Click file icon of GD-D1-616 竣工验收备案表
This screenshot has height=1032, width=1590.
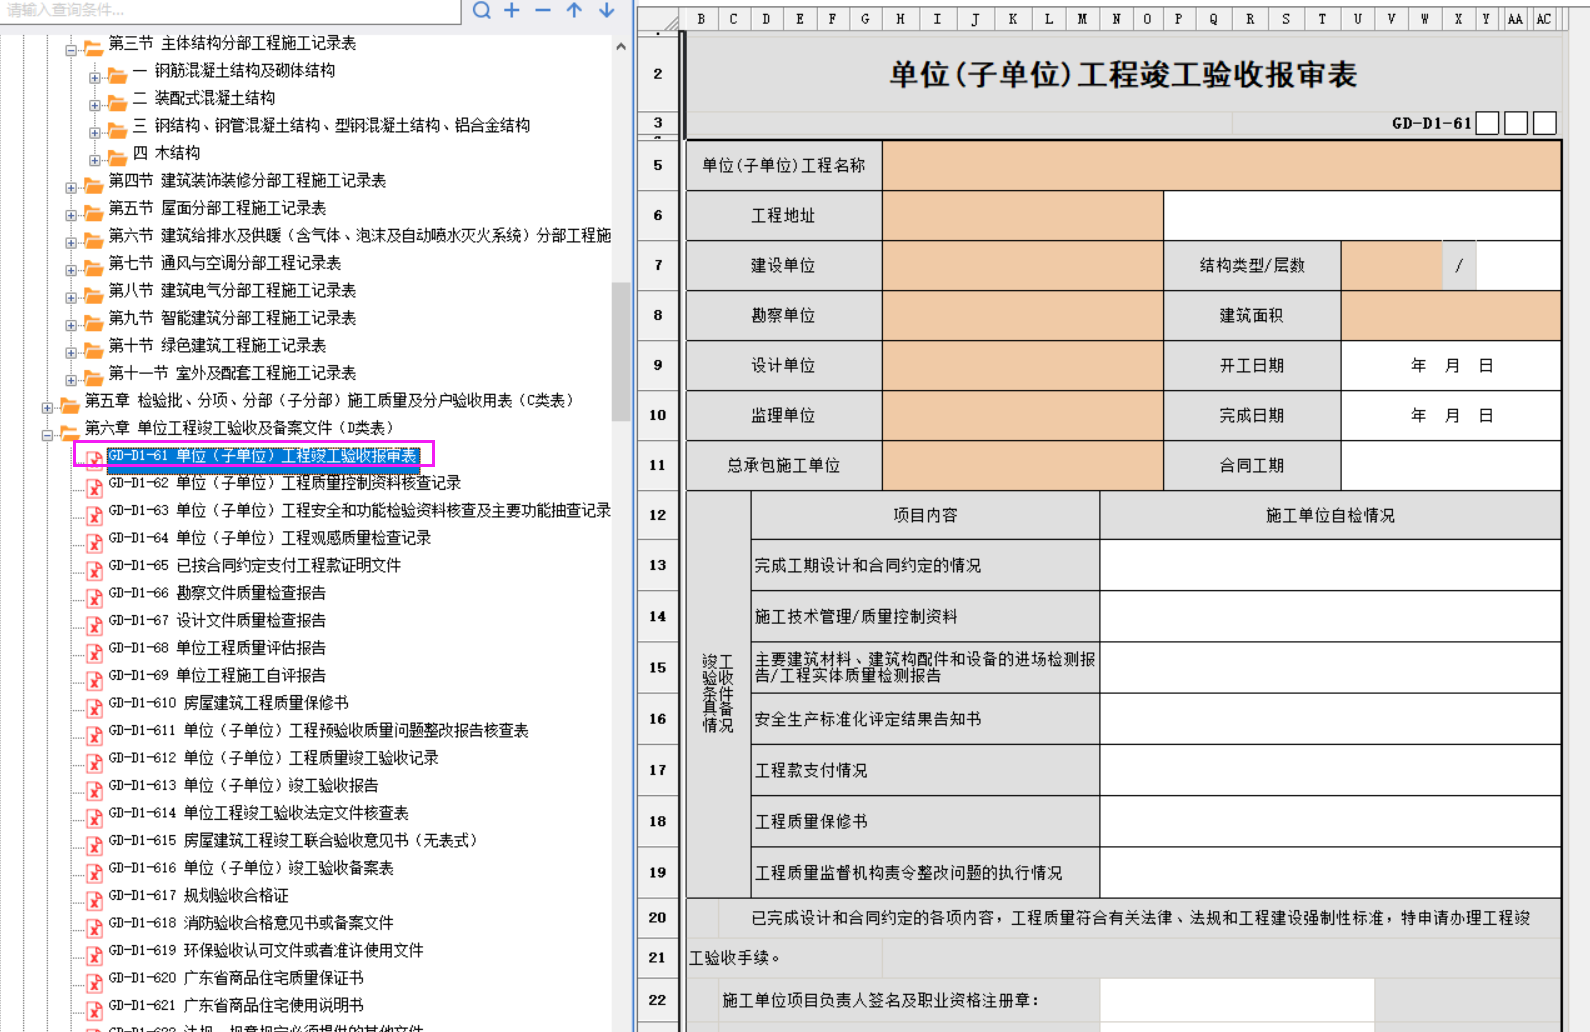coord(94,872)
